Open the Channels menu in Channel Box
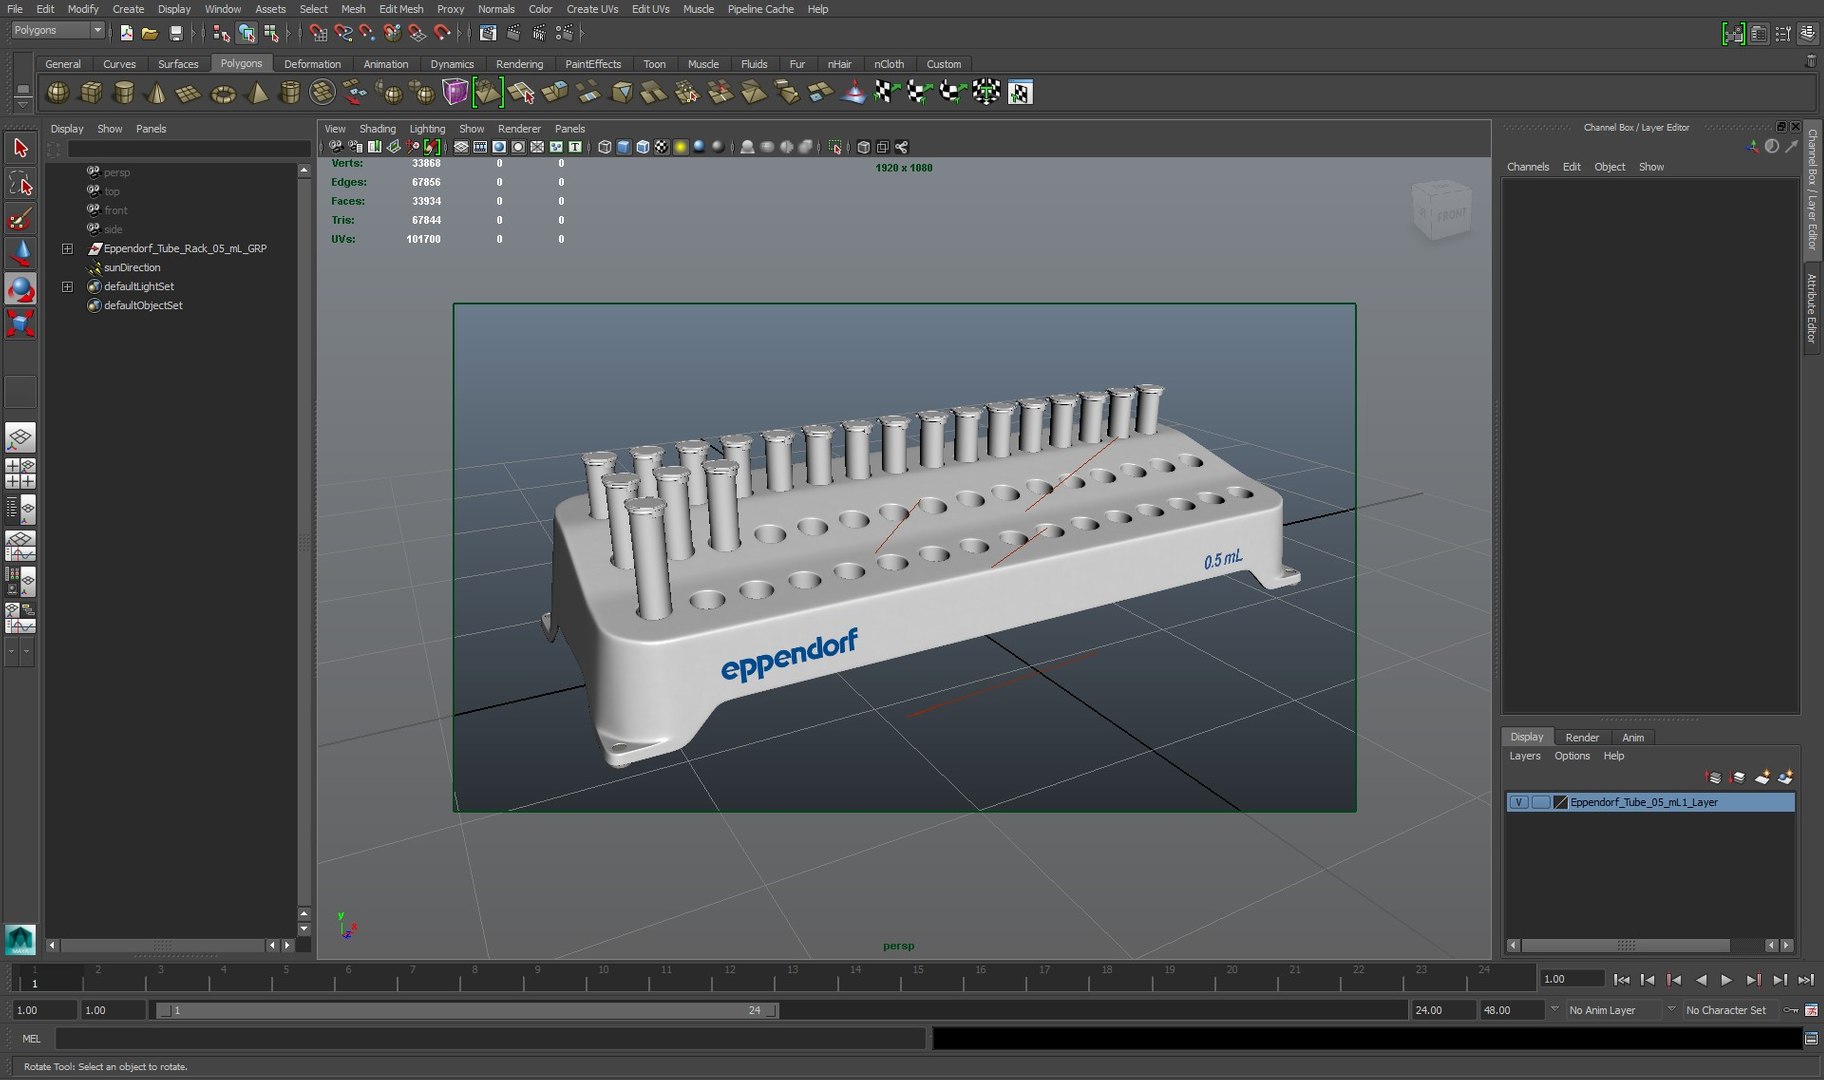This screenshot has width=1824, height=1080. tap(1528, 167)
